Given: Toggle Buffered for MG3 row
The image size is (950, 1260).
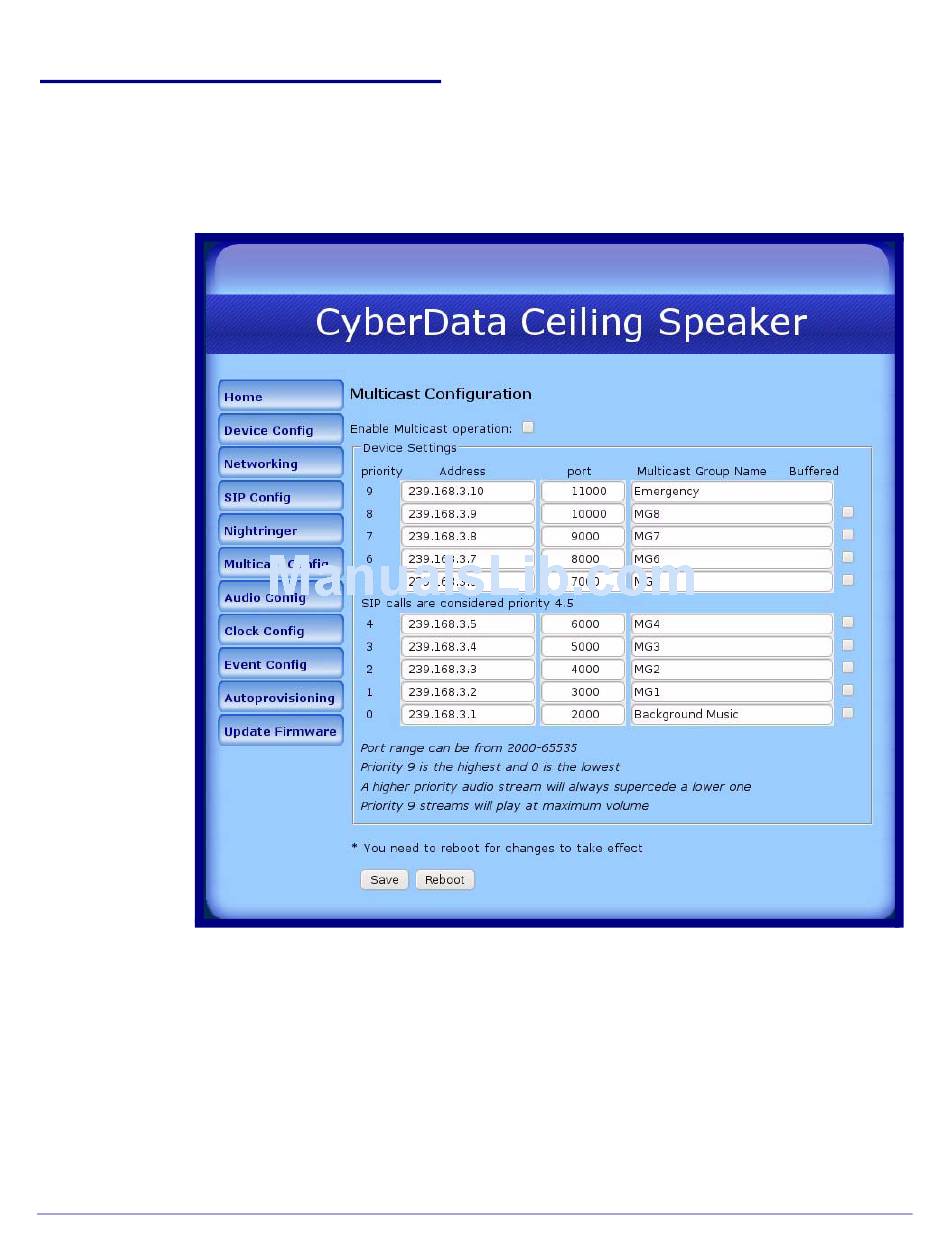Looking at the screenshot, I should tap(848, 645).
